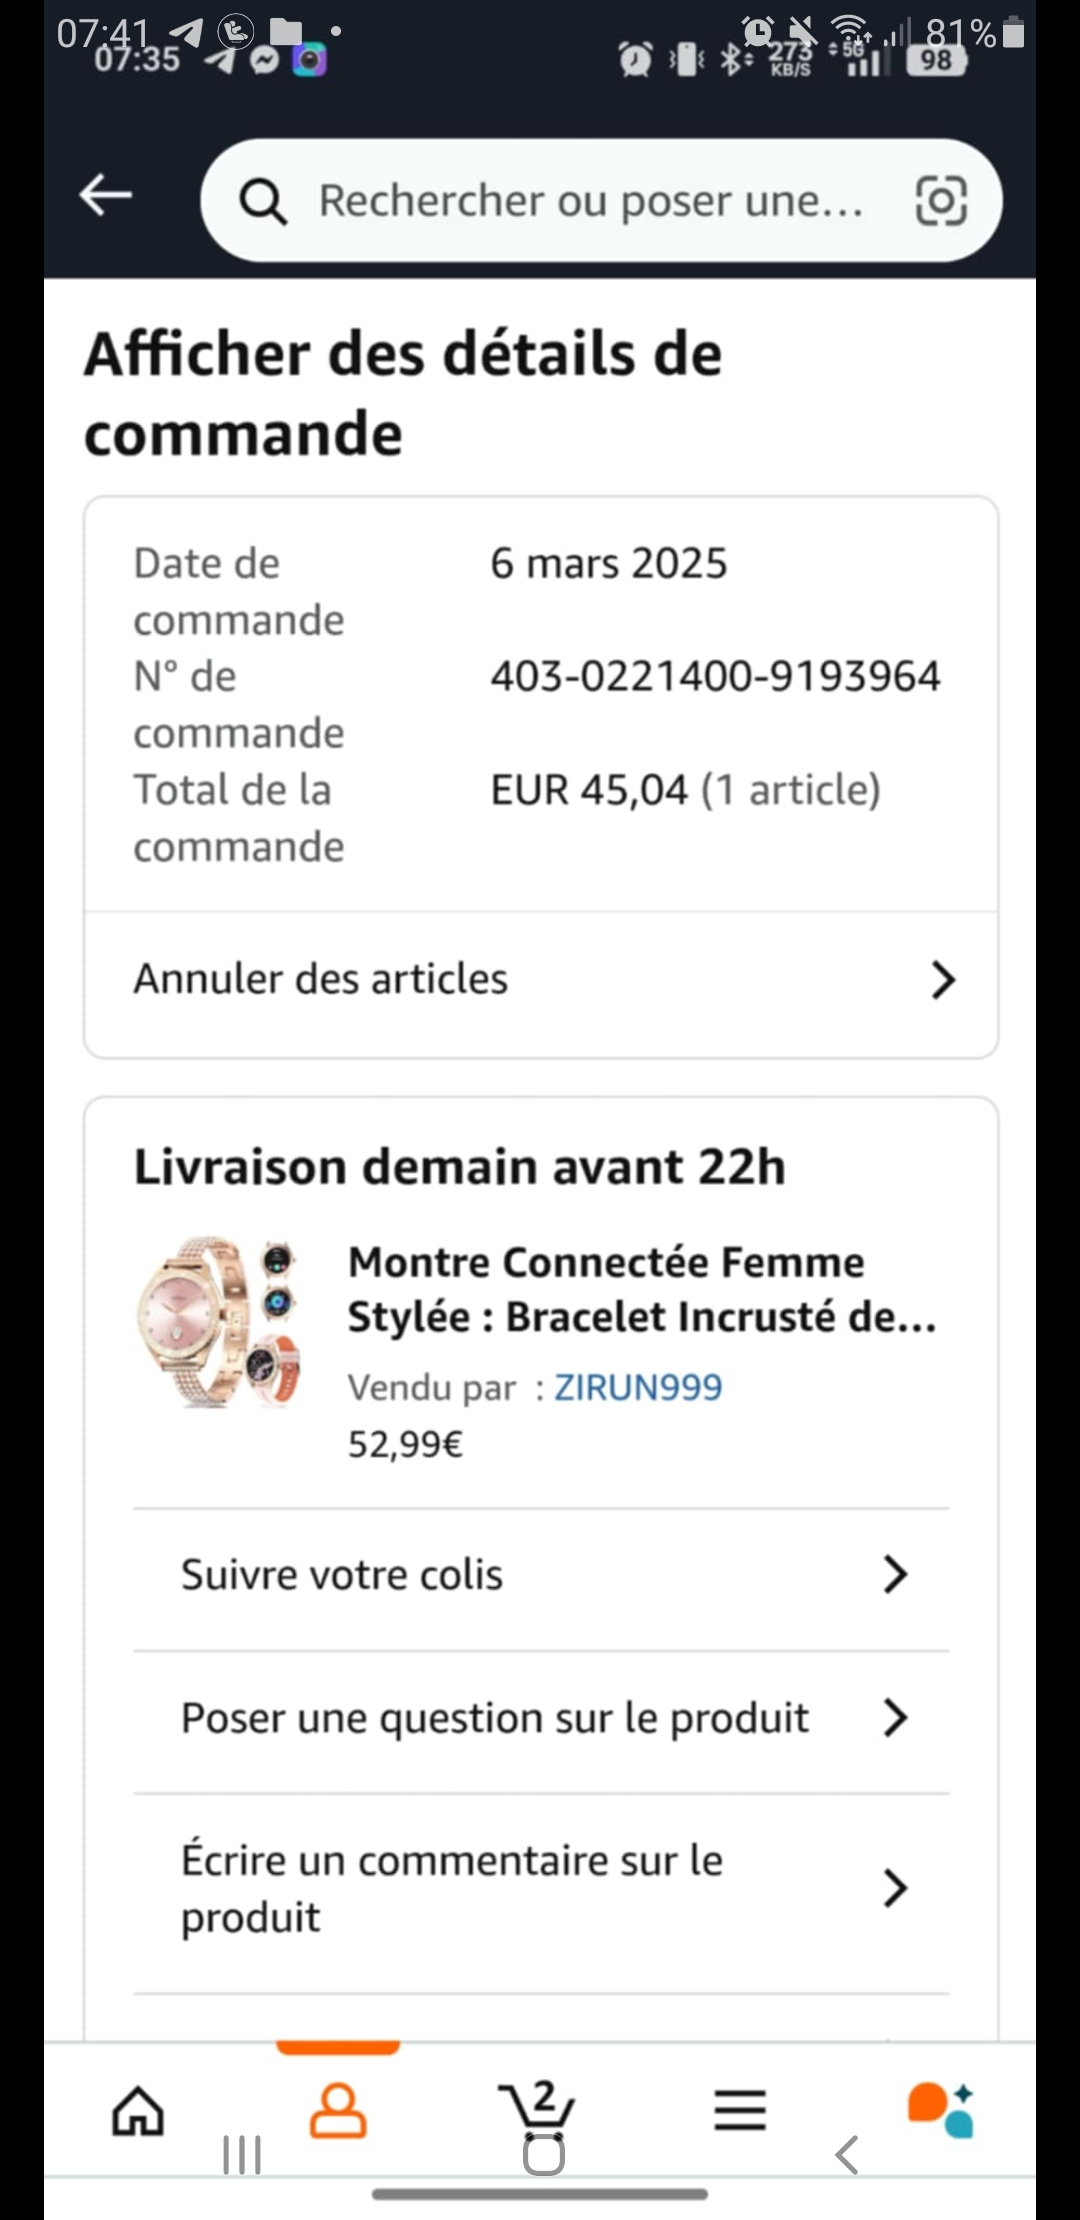
Task: Open Écrire un commentaire chevron
Action: (x=895, y=1888)
